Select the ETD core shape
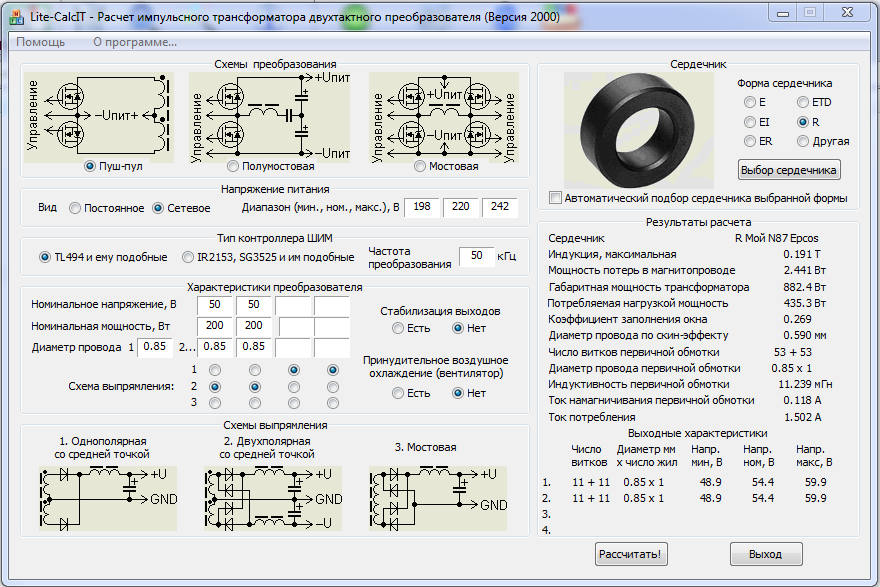Image resolution: width=880 pixels, height=587 pixels. click(802, 102)
